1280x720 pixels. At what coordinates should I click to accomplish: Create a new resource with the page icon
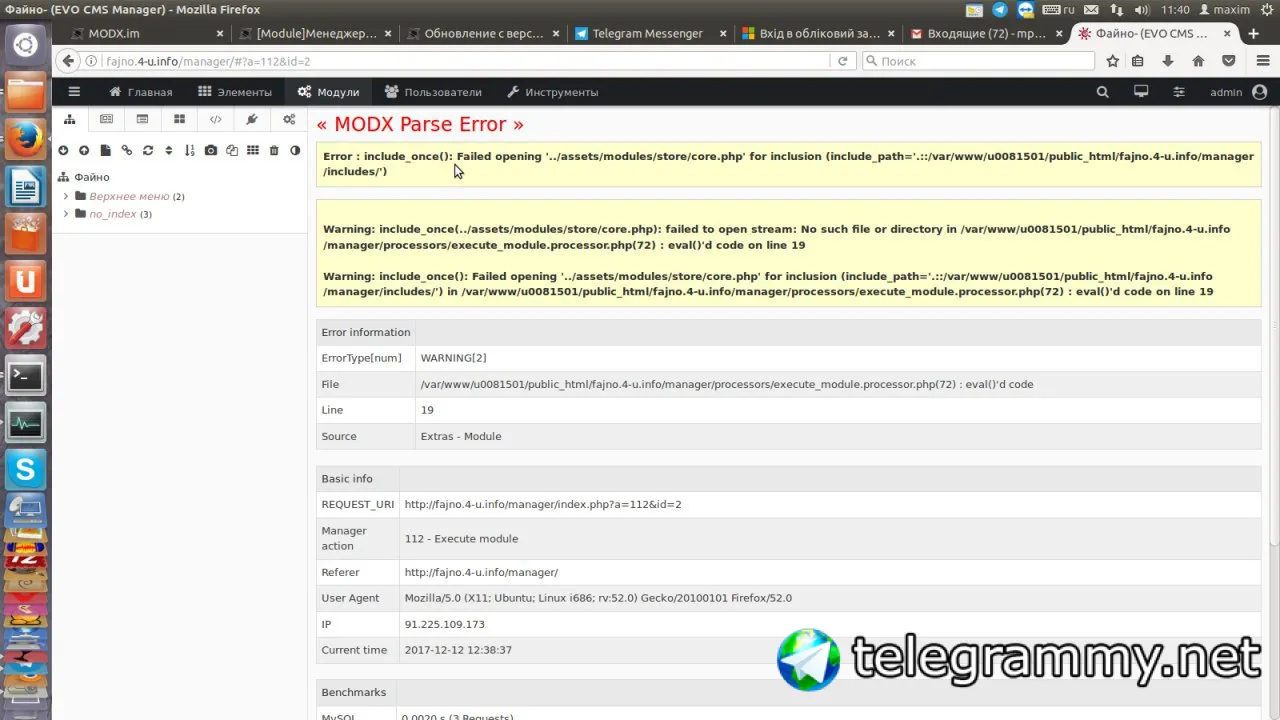(105, 151)
